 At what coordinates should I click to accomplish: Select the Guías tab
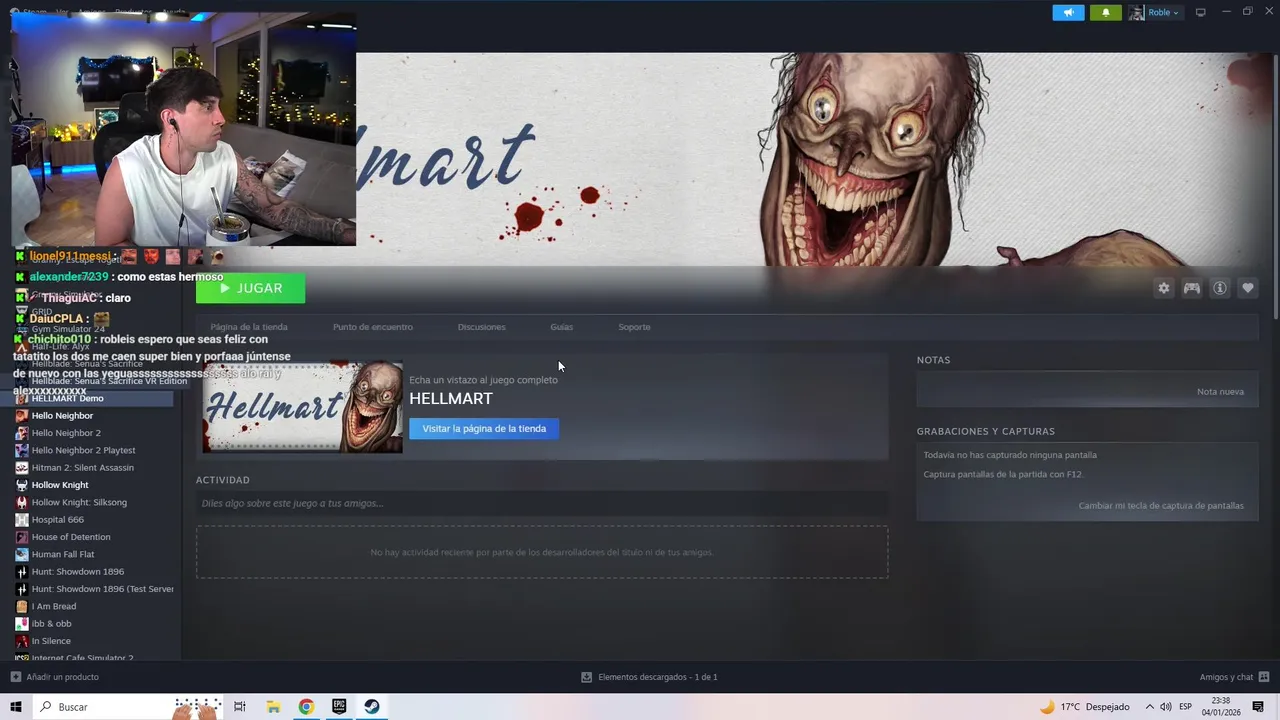tap(561, 327)
